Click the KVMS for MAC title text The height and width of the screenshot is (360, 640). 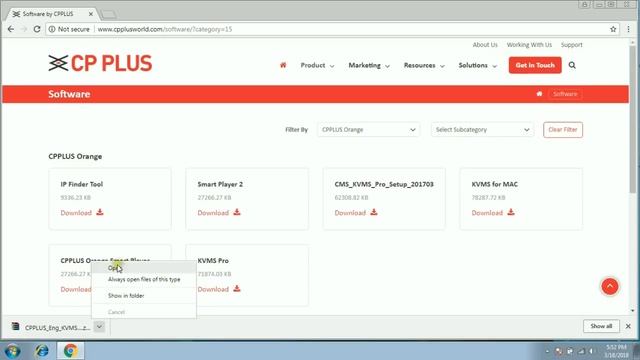pos(494,184)
